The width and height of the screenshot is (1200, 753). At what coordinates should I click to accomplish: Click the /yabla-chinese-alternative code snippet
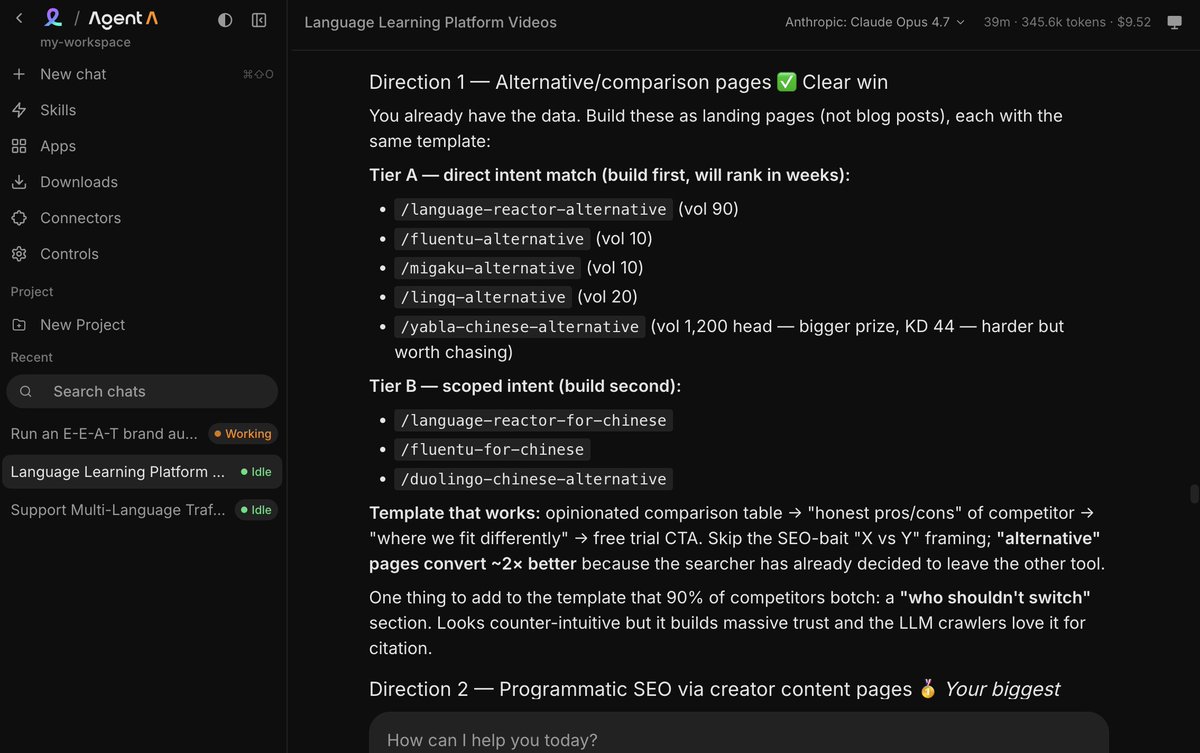coord(519,327)
